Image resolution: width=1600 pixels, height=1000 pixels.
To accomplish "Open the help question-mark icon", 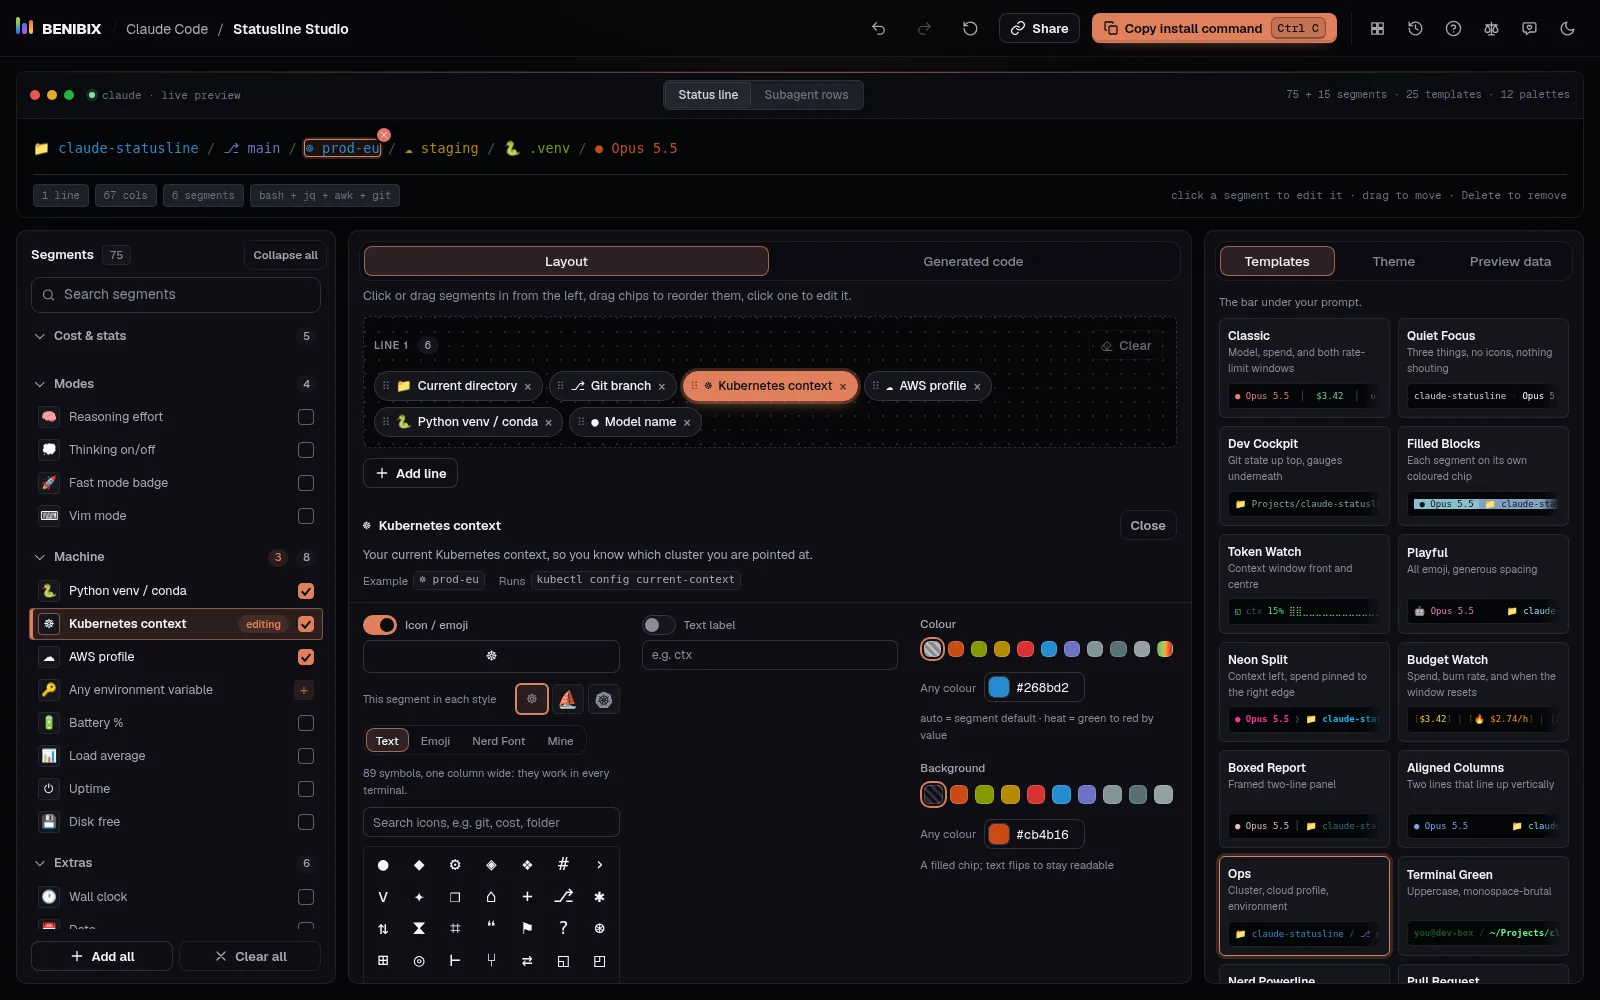I will click(x=1453, y=29).
